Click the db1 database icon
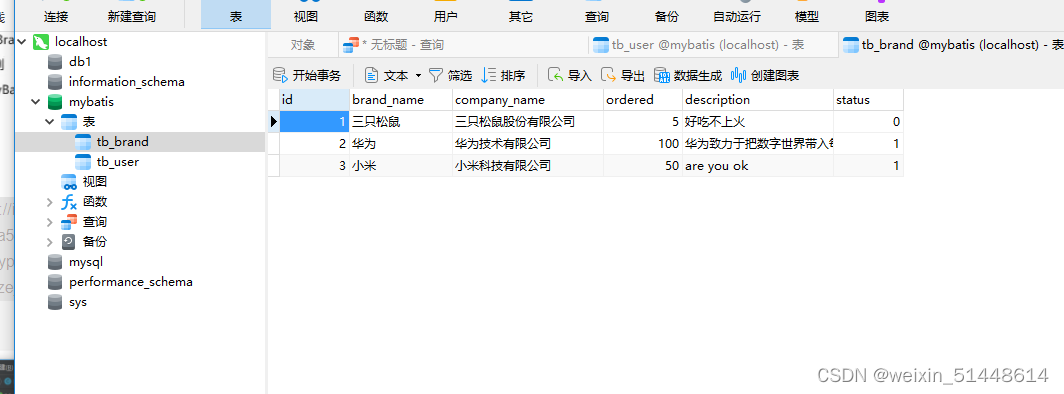Viewport: 1064px width, 394px height. [56, 62]
